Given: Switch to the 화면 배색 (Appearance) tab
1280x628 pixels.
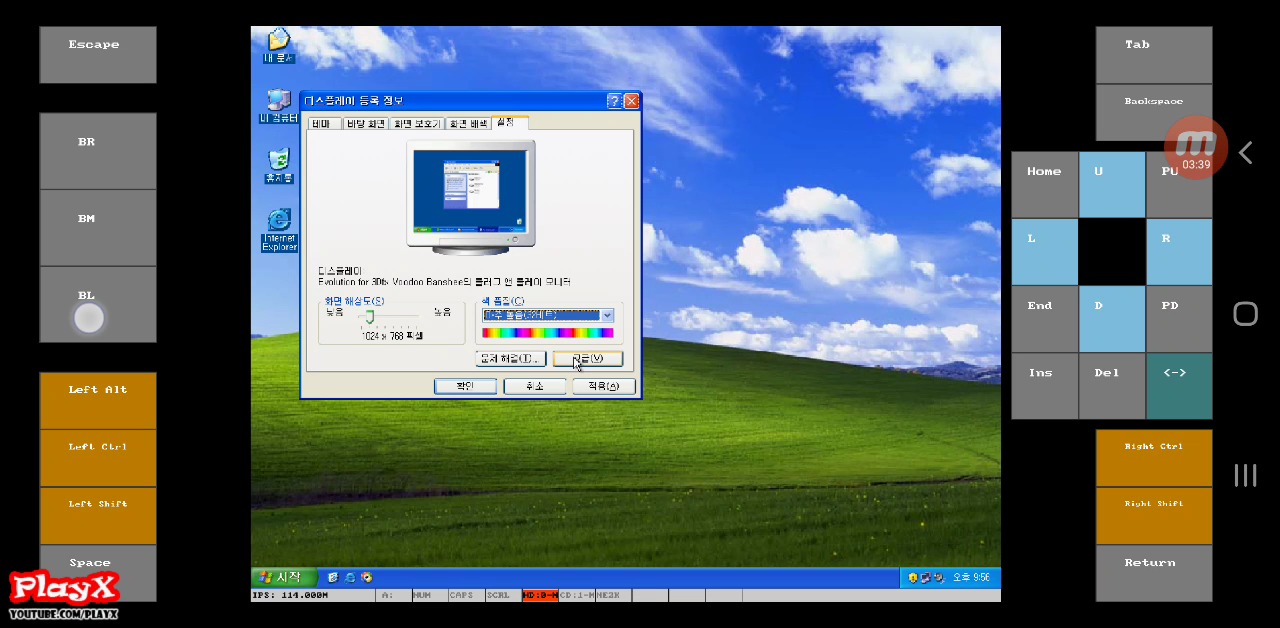Looking at the screenshot, I should coord(468,124).
